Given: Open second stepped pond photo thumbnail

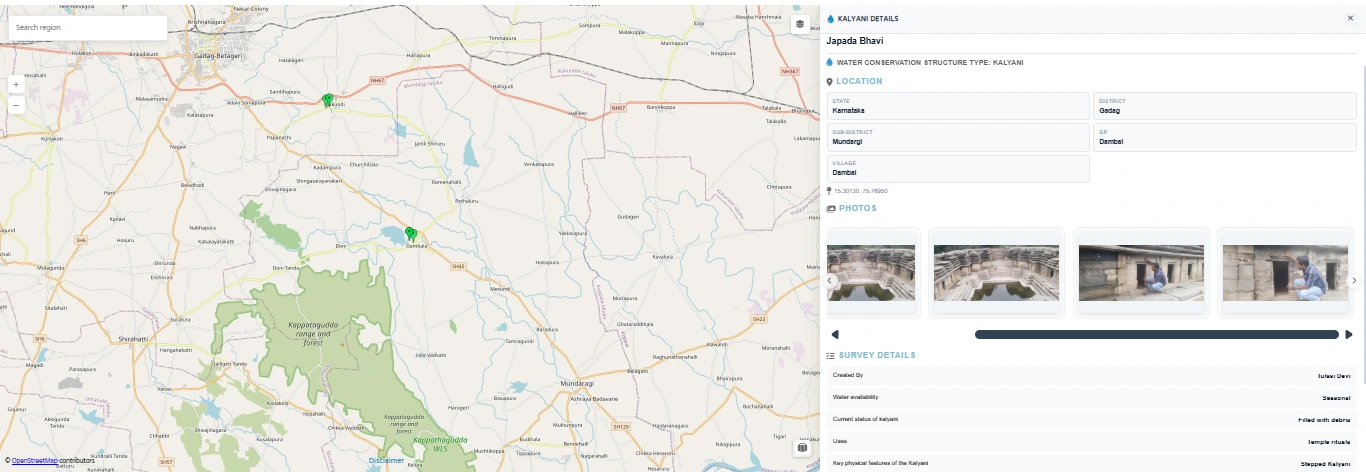Looking at the screenshot, I should (x=996, y=273).
